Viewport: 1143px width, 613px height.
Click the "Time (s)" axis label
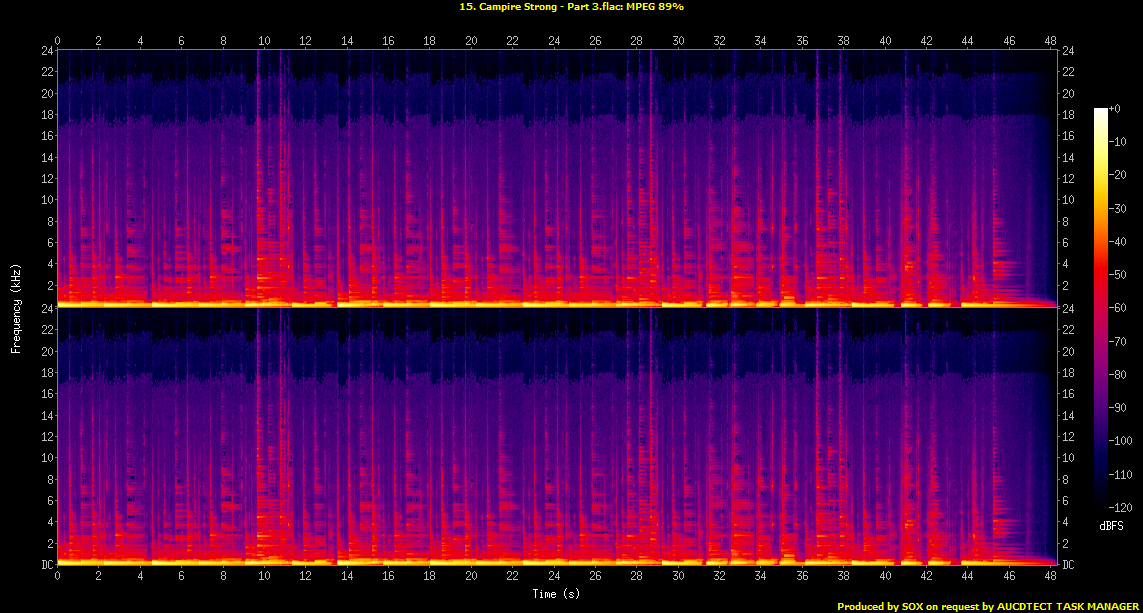(555, 594)
